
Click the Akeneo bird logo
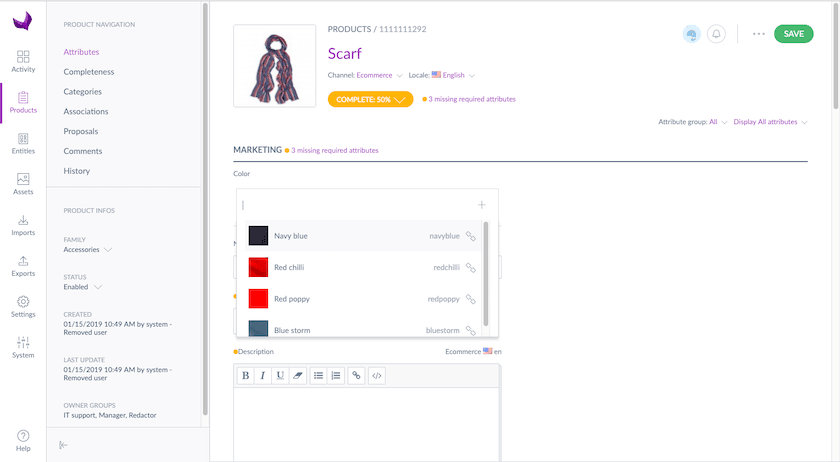(x=22, y=21)
